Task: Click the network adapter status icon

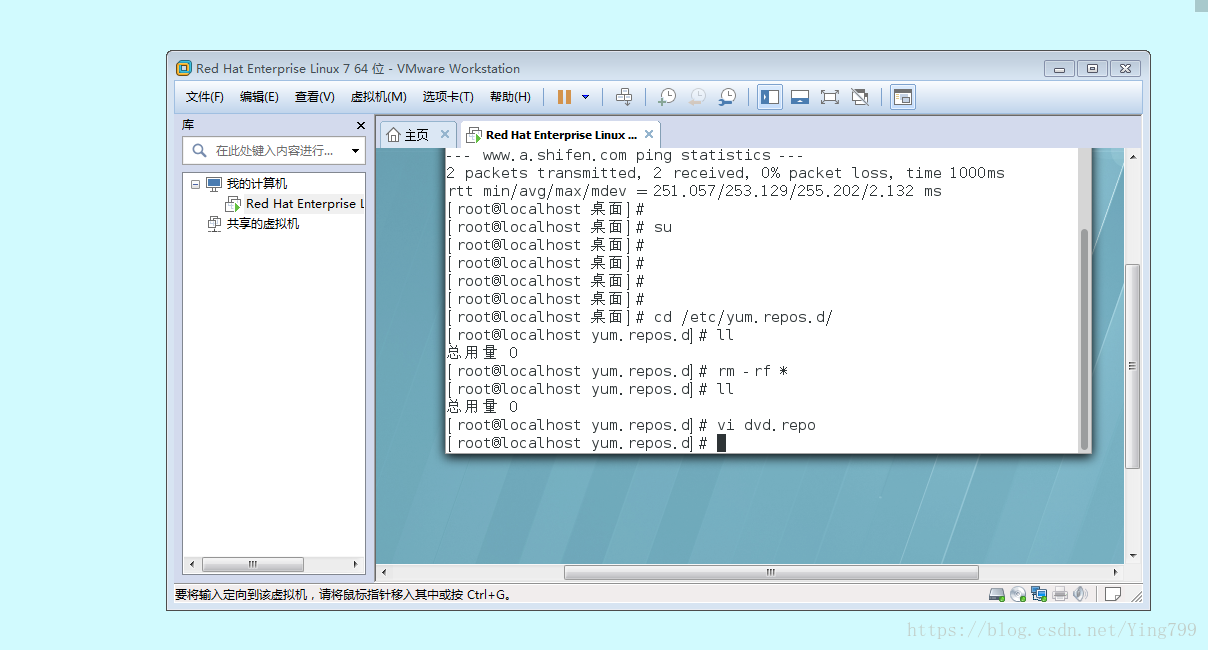Action: pos(1039,594)
